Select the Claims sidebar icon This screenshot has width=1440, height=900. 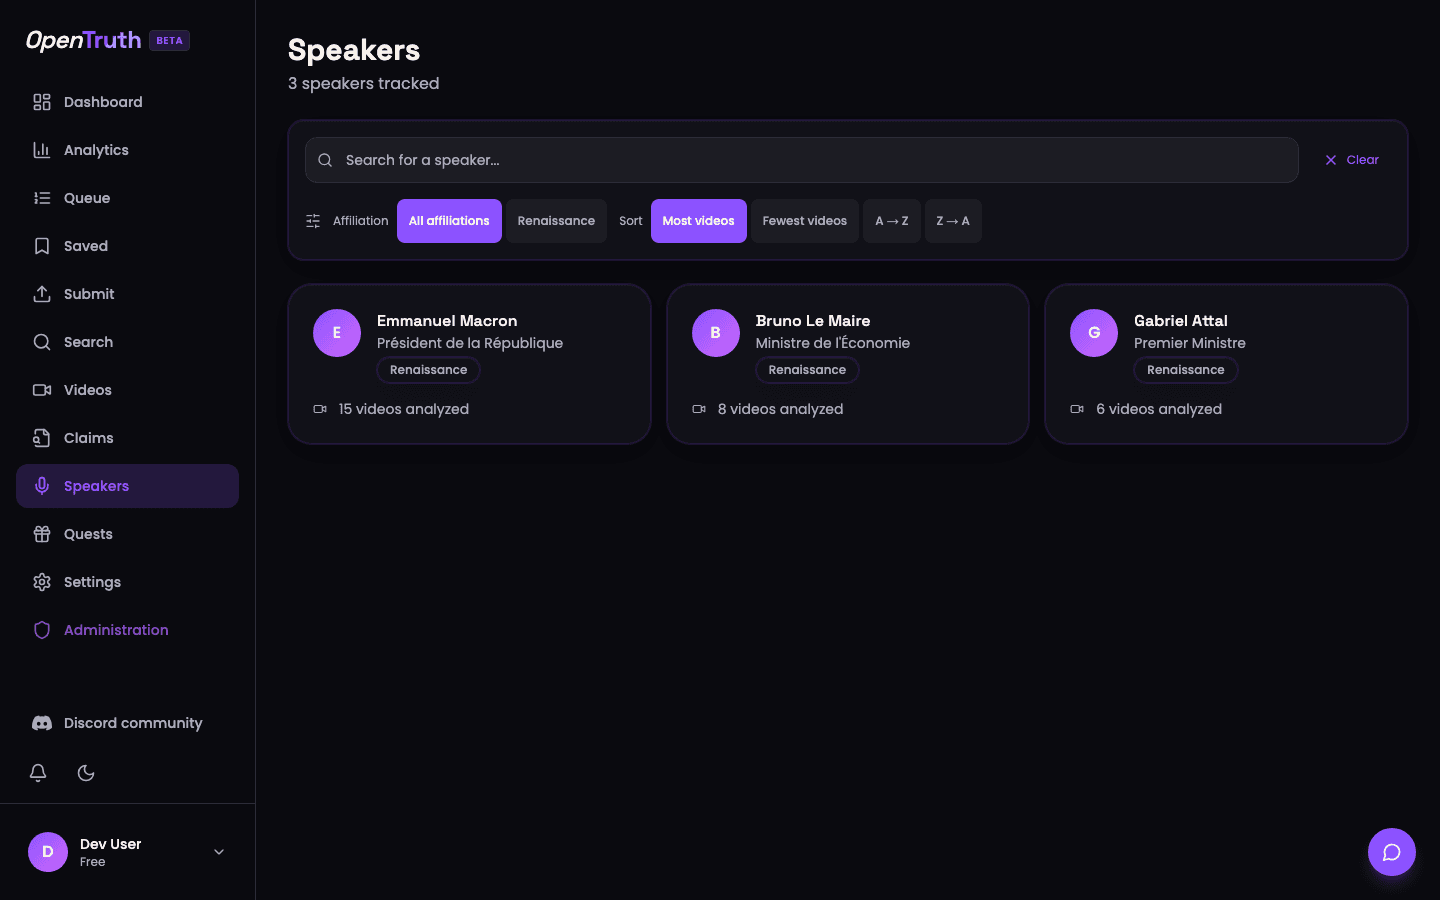[x=41, y=437]
